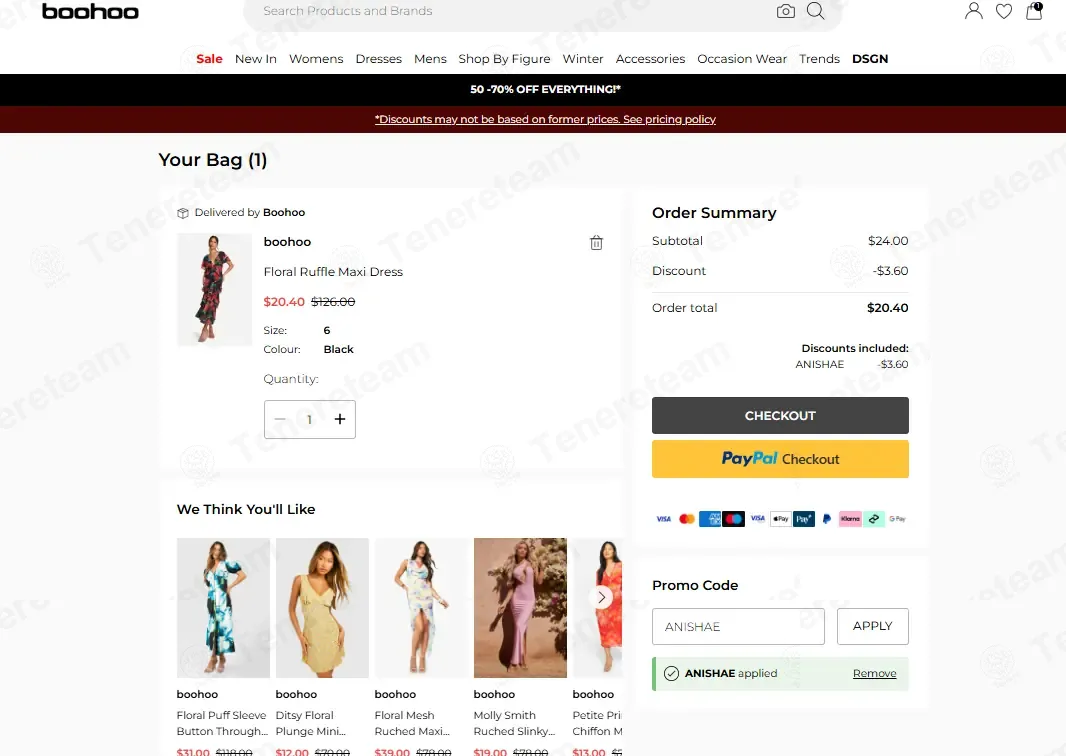1066x756 pixels.
Task: Click the Mastercard payment icon
Action: point(687,519)
